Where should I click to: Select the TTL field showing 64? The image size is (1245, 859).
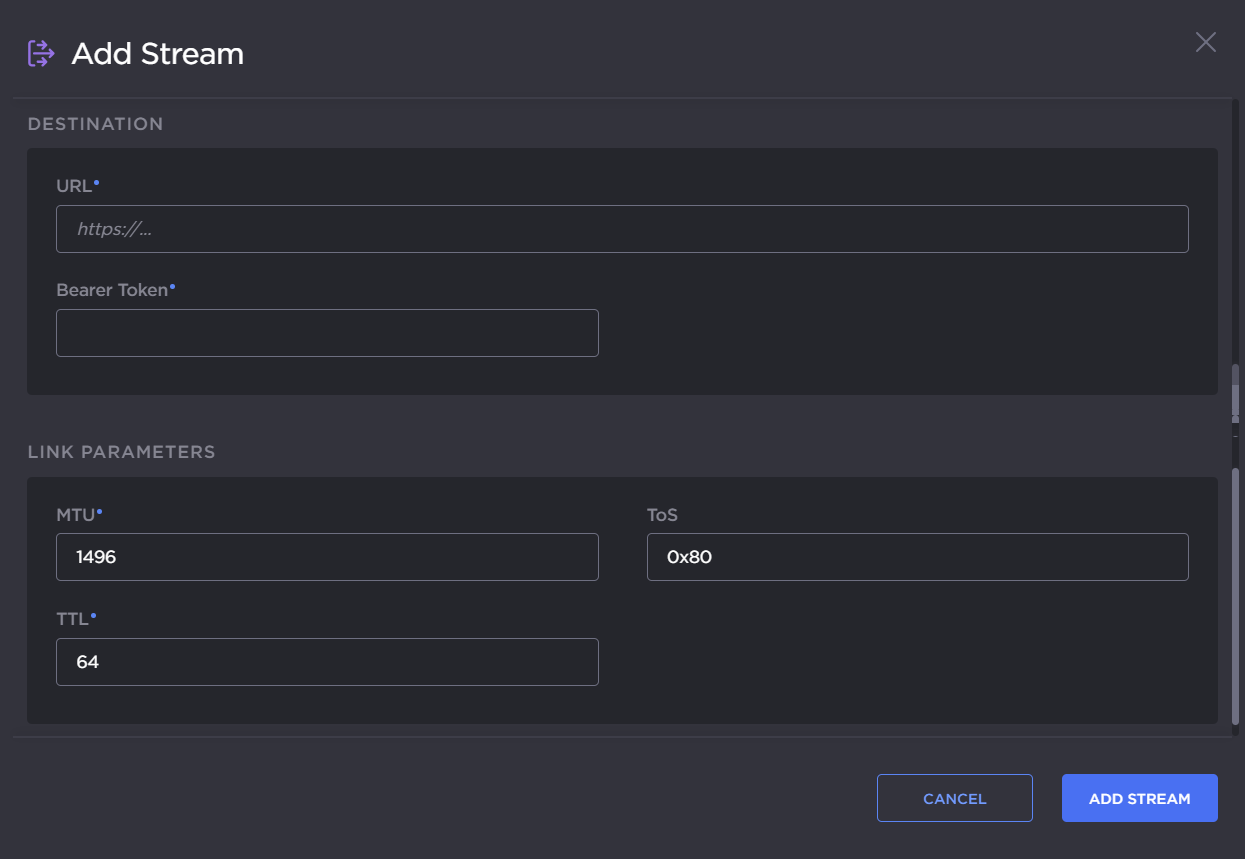point(327,662)
